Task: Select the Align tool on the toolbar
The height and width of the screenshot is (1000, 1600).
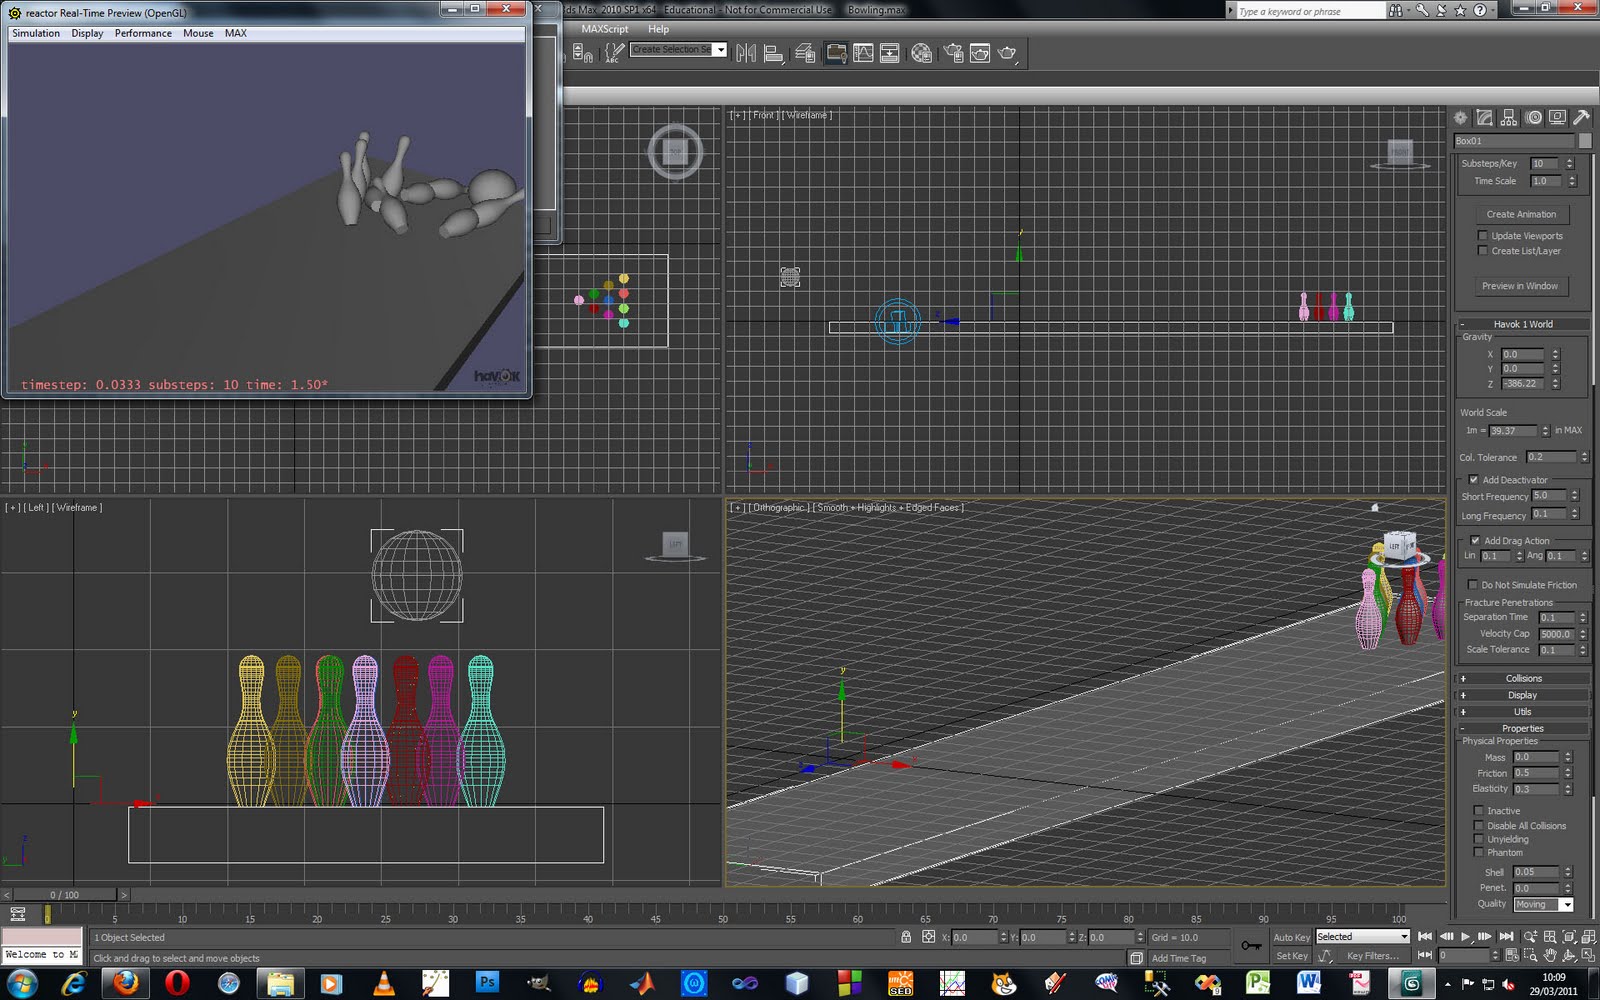Action: pos(773,52)
